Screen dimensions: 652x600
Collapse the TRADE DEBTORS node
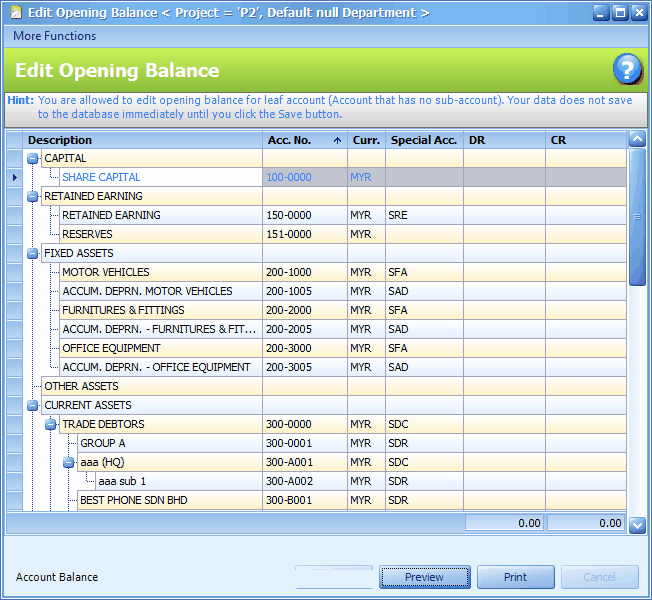tap(50, 425)
